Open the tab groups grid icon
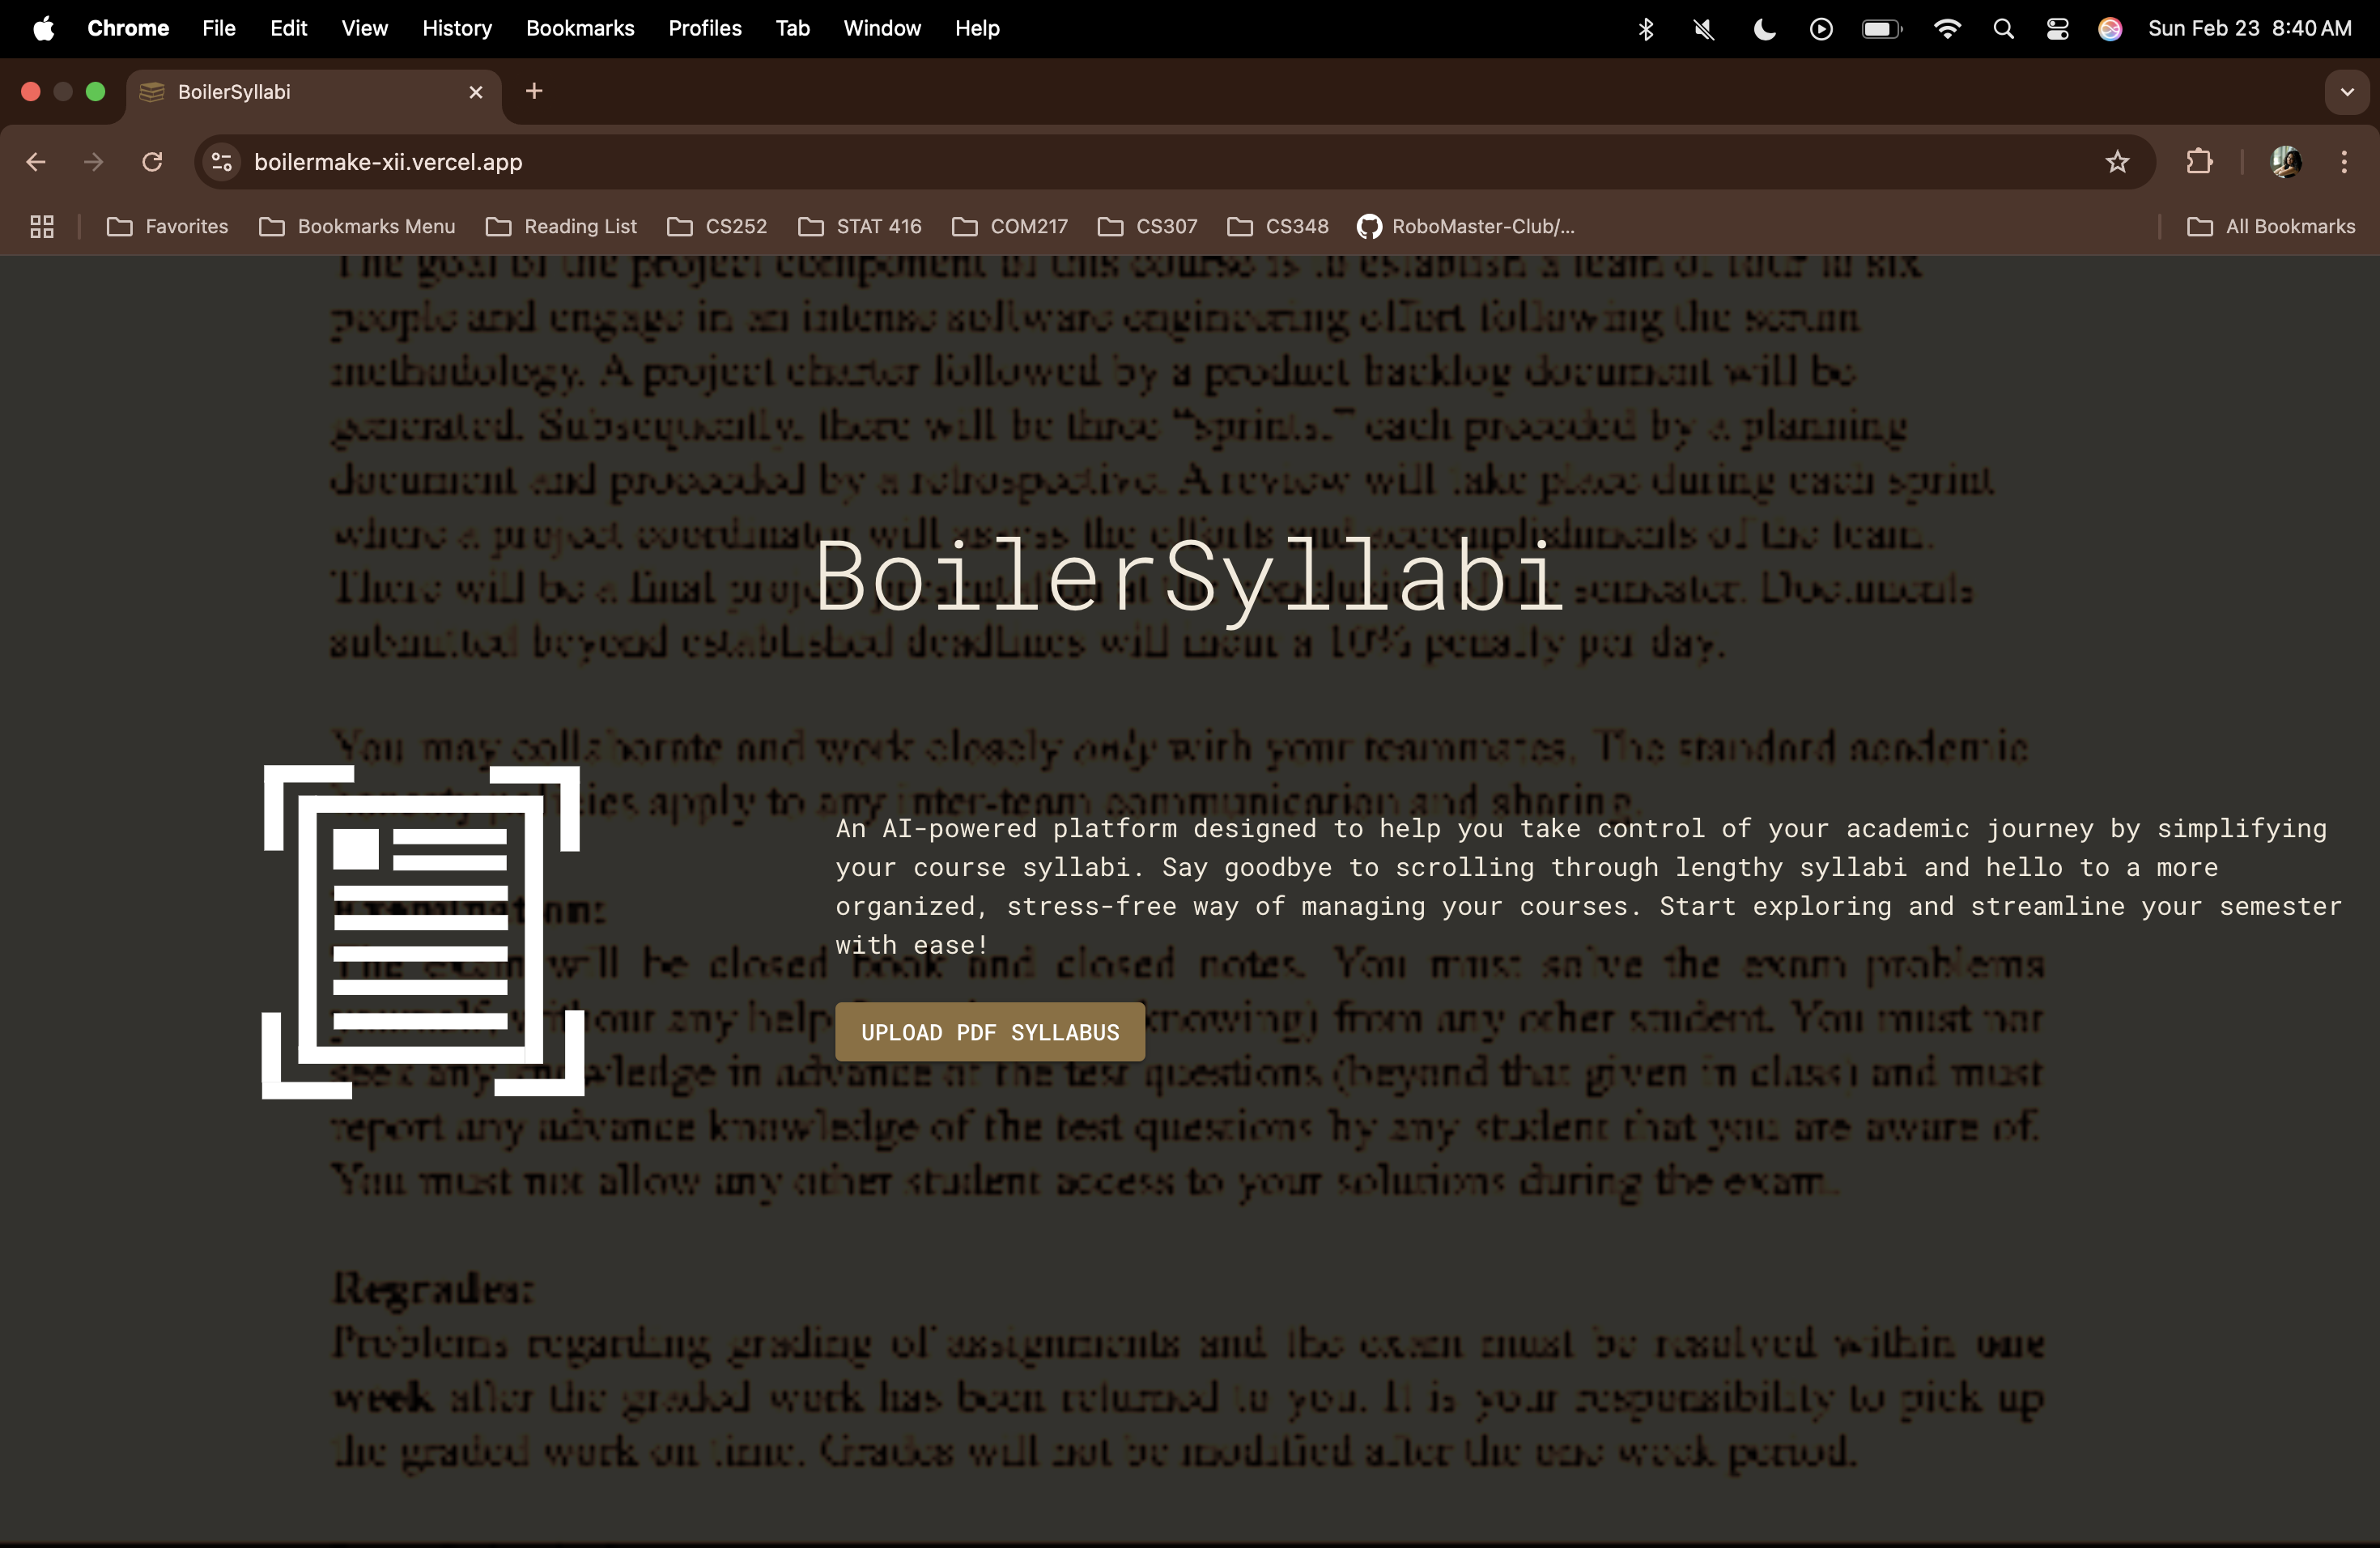Screen dimensions: 2380x1548 (42, 227)
